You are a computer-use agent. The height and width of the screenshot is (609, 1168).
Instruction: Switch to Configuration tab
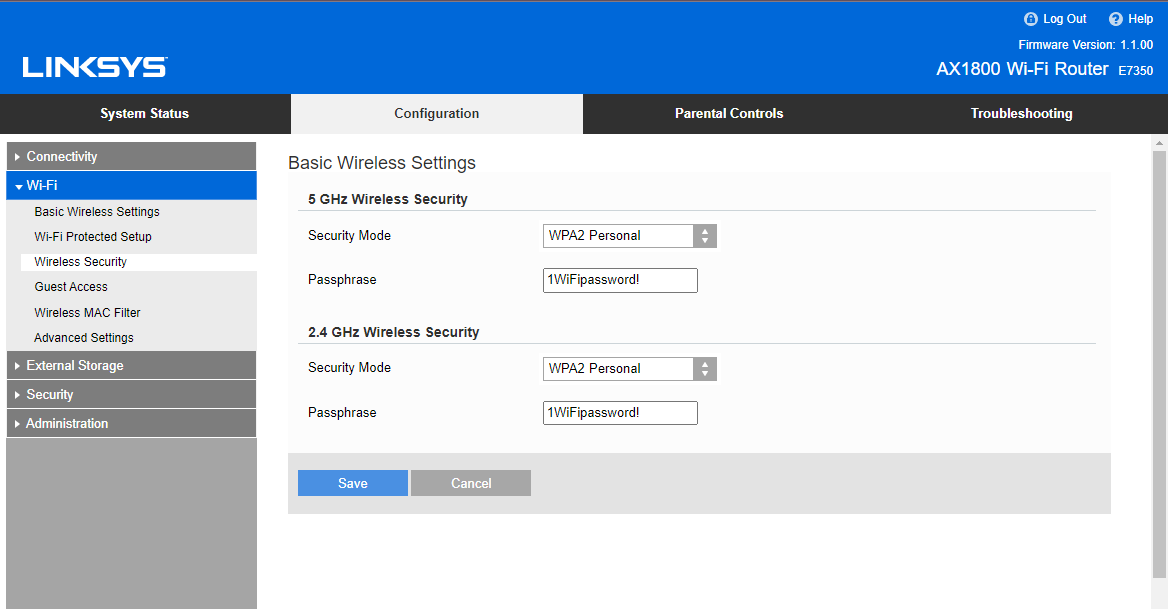coord(437,114)
